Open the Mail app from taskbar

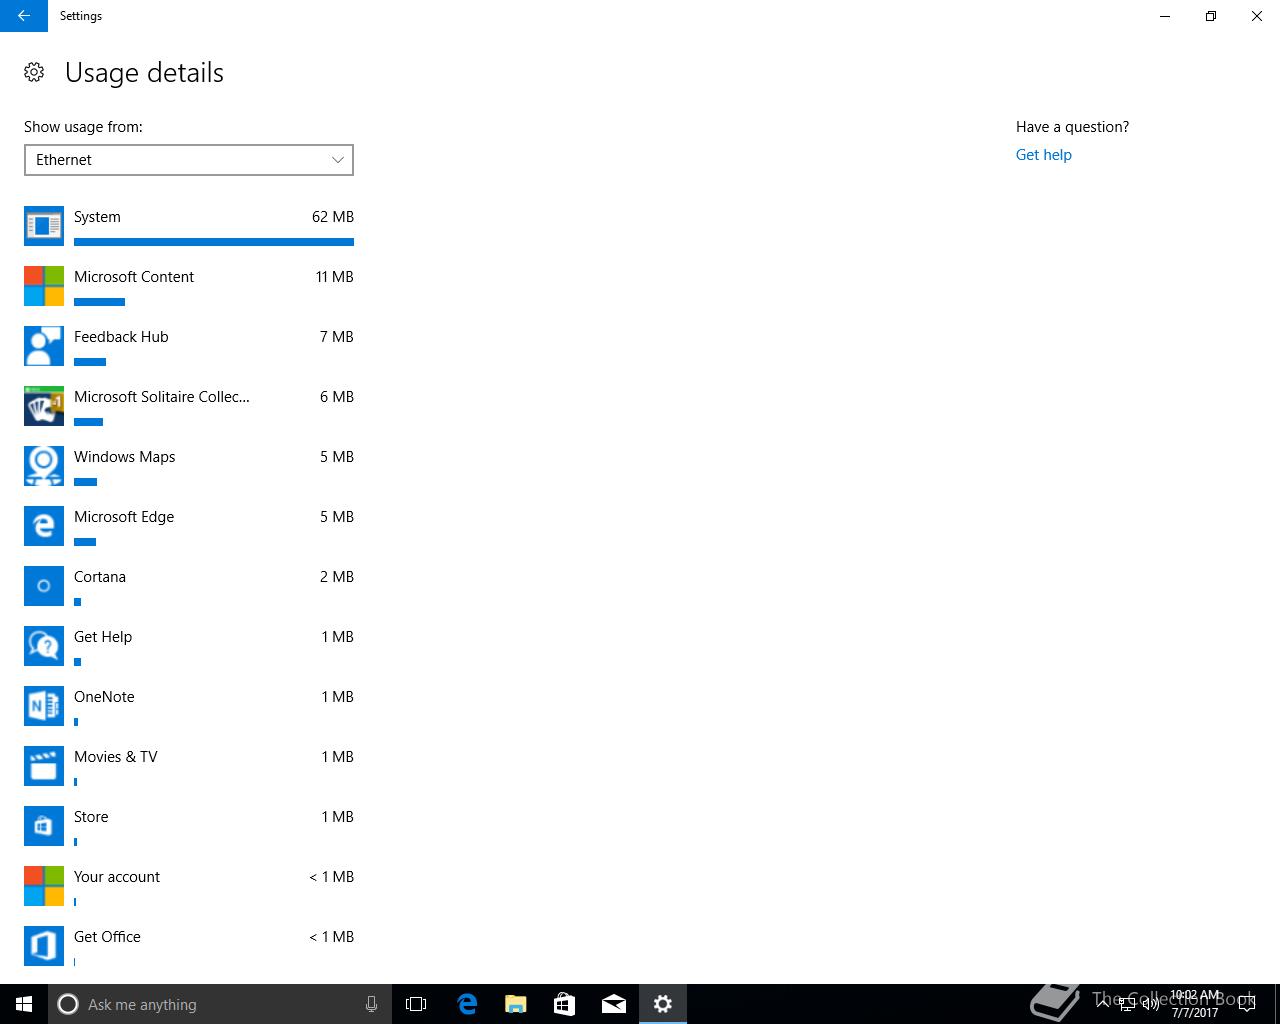tap(613, 1004)
